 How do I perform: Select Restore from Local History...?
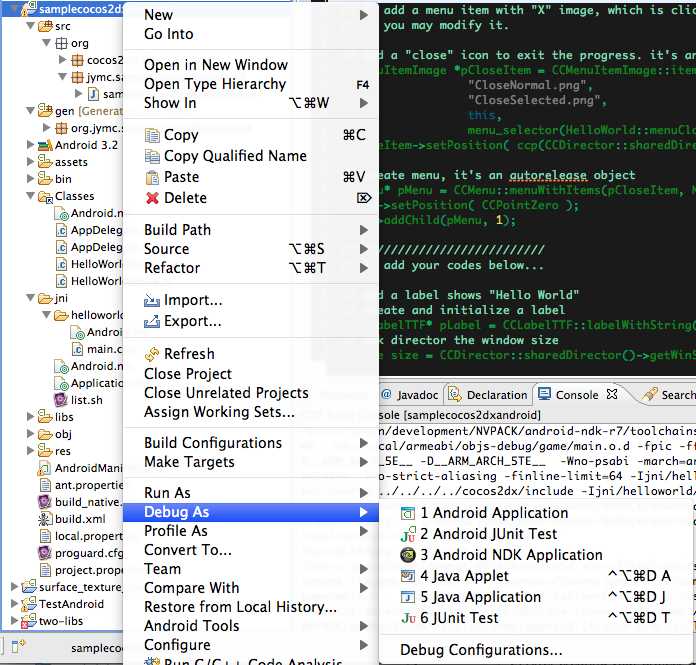pos(251,607)
